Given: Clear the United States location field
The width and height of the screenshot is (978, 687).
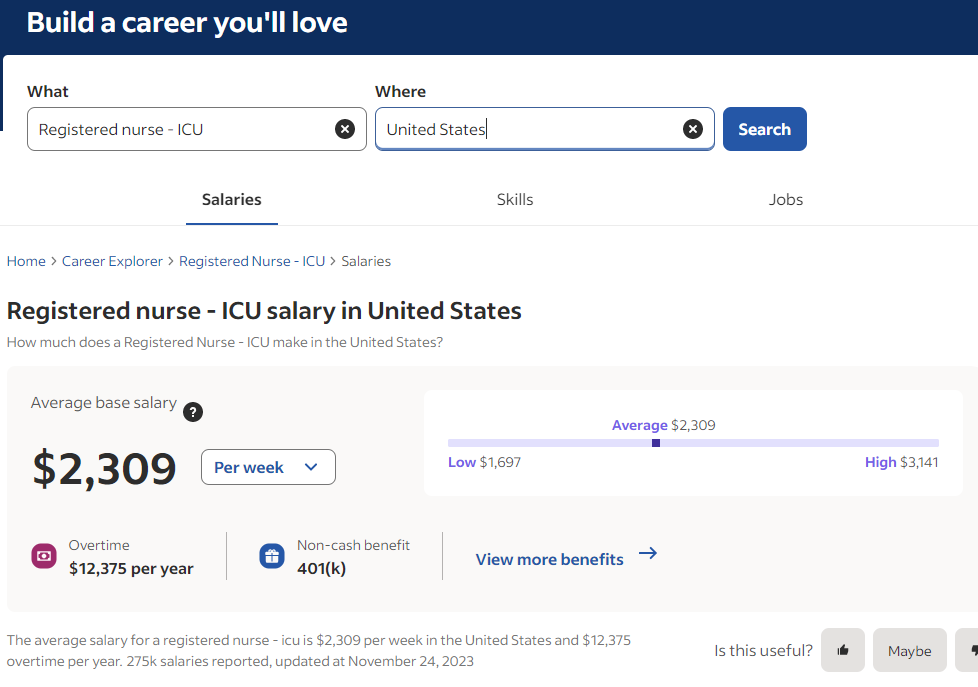Looking at the screenshot, I should pyautogui.click(x=692, y=129).
